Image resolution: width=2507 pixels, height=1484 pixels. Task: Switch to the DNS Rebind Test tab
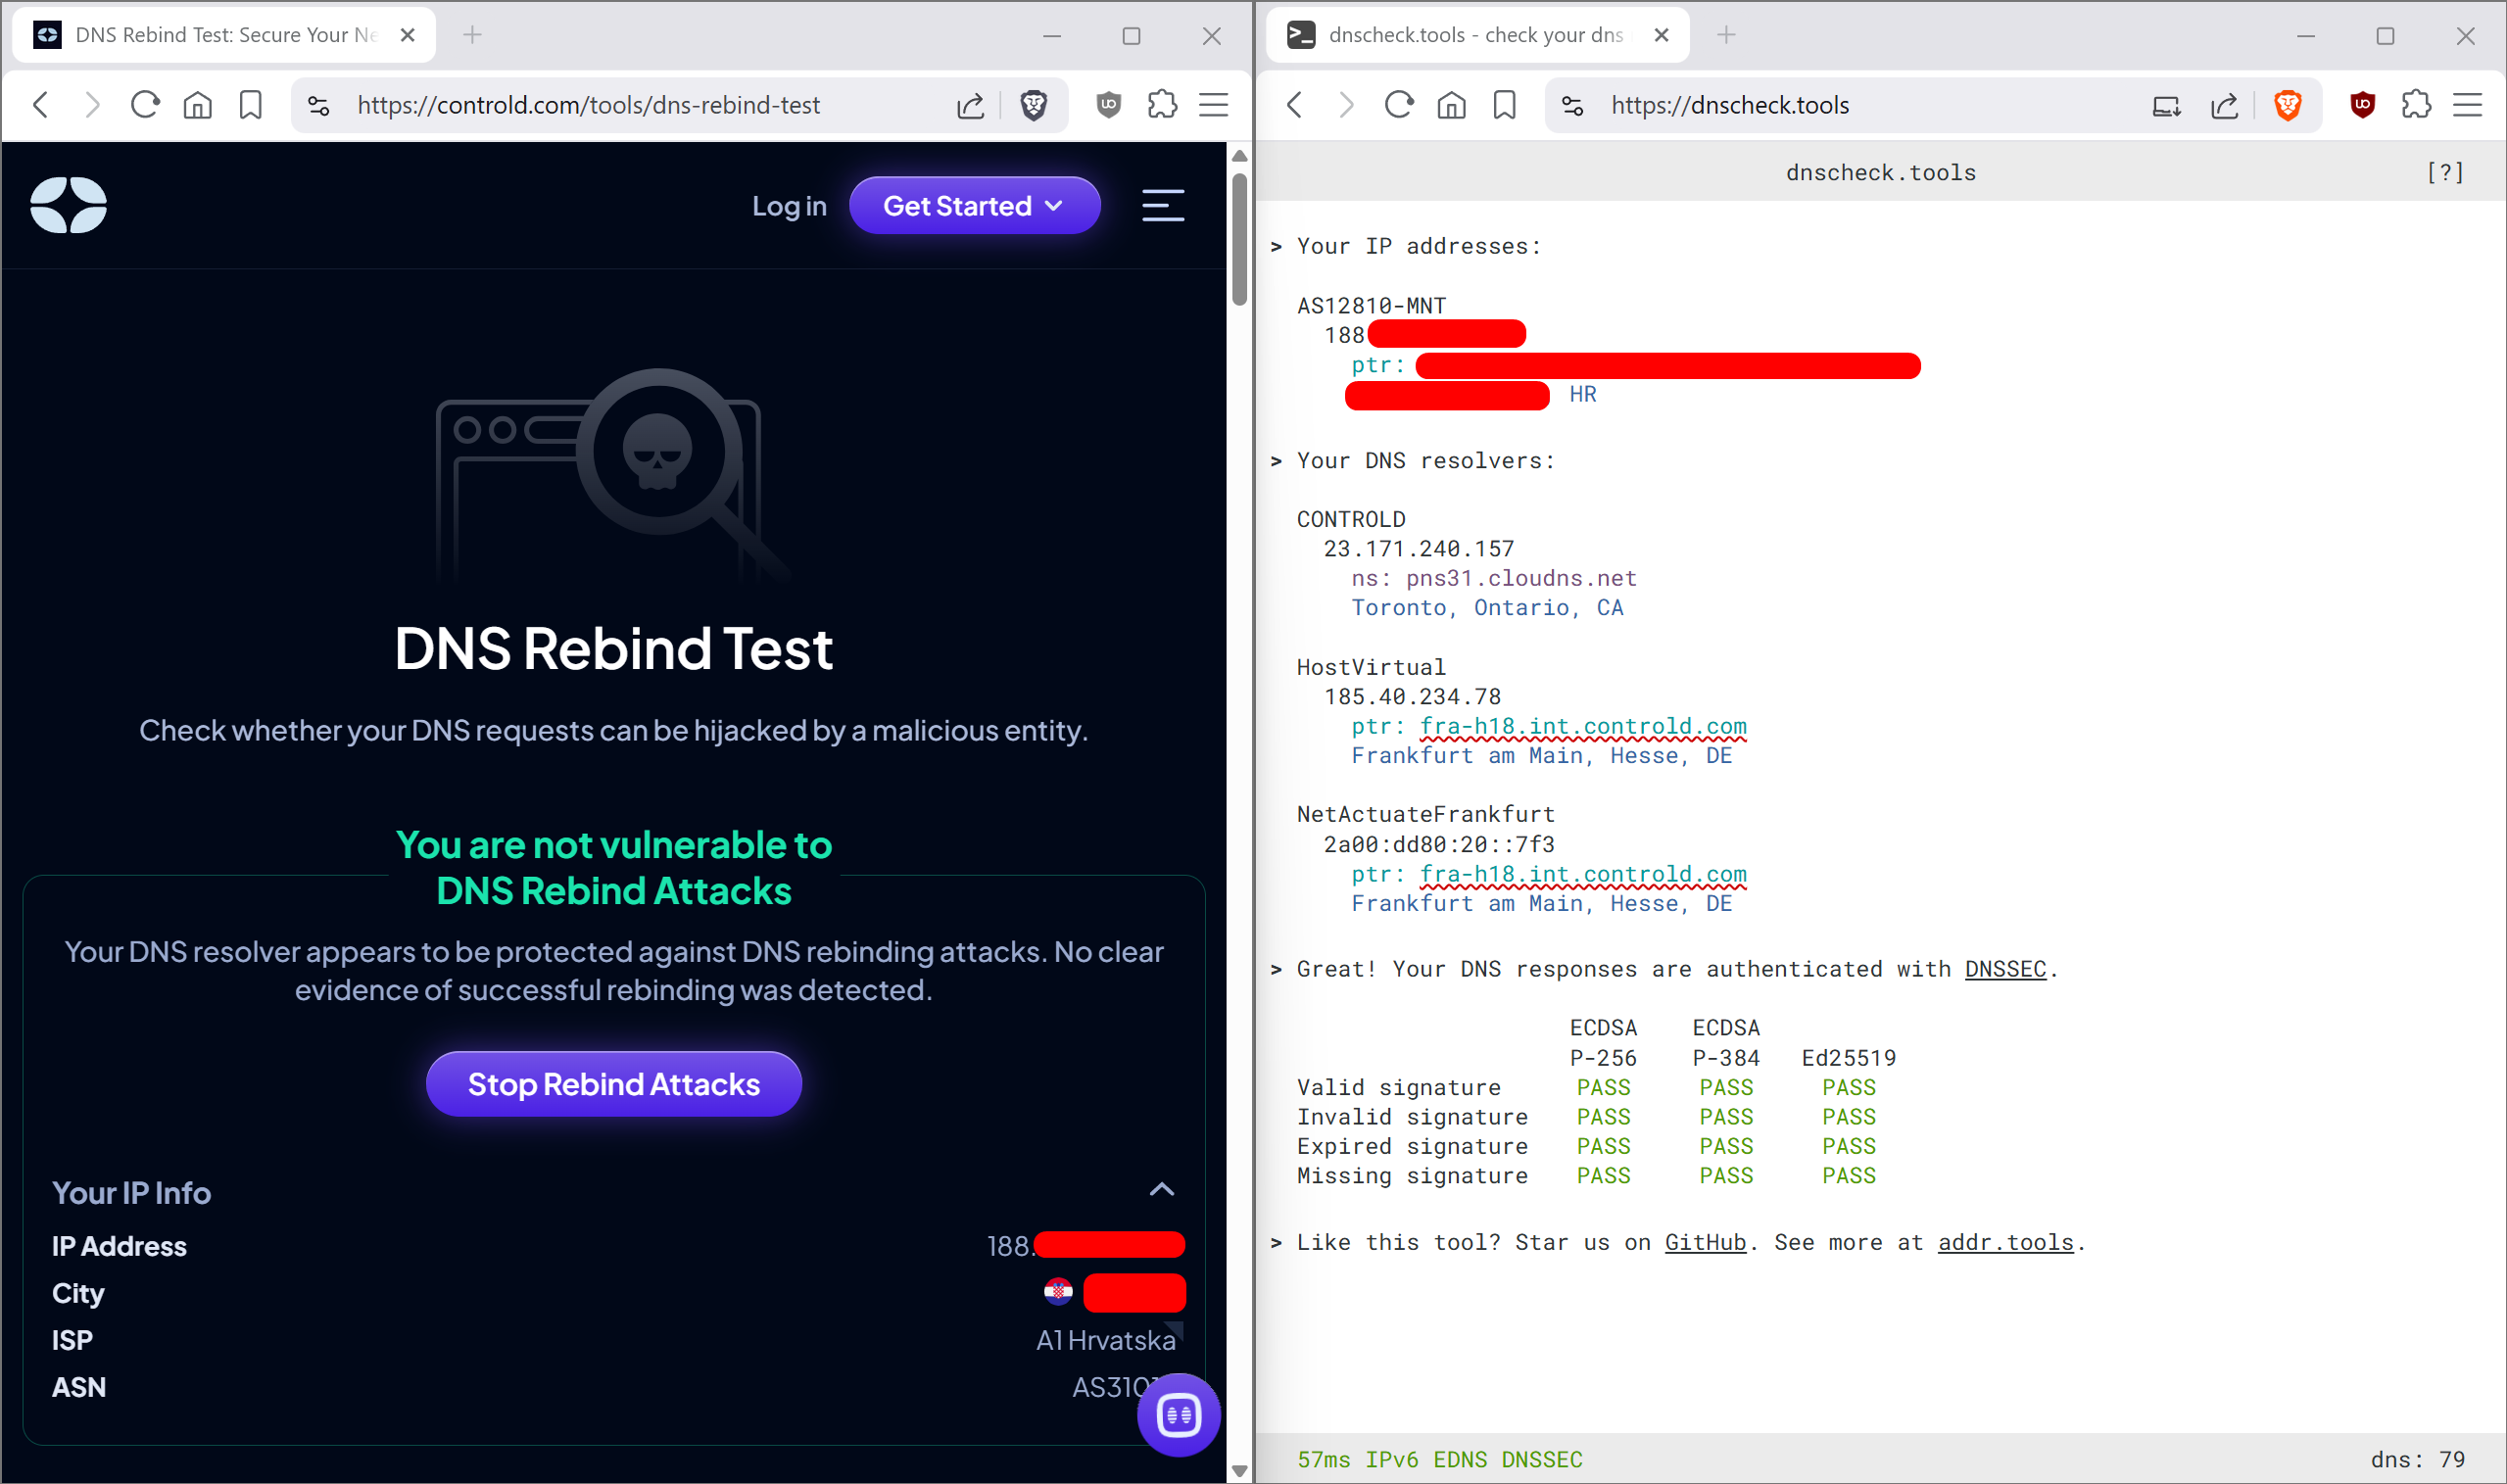click(225, 35)
